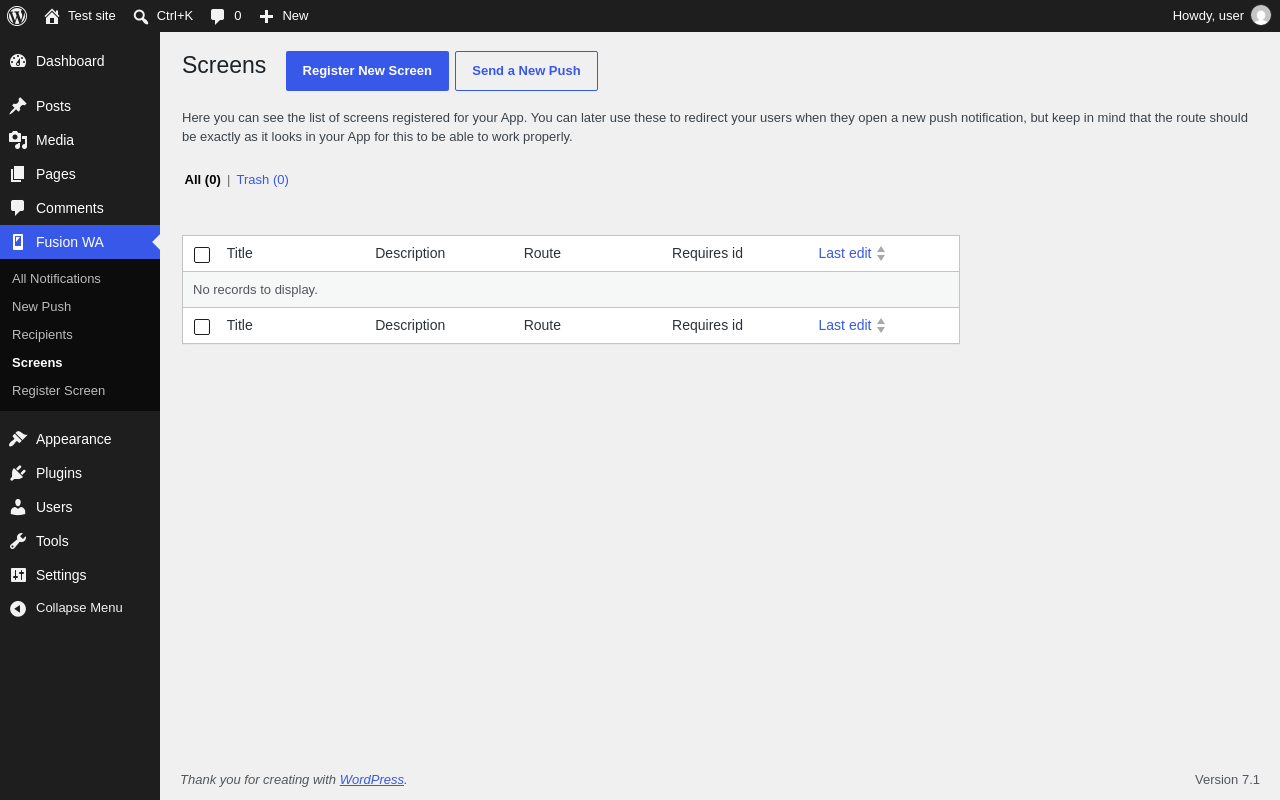
Task: Open Dashboard menu item
Action: [80, 61]
